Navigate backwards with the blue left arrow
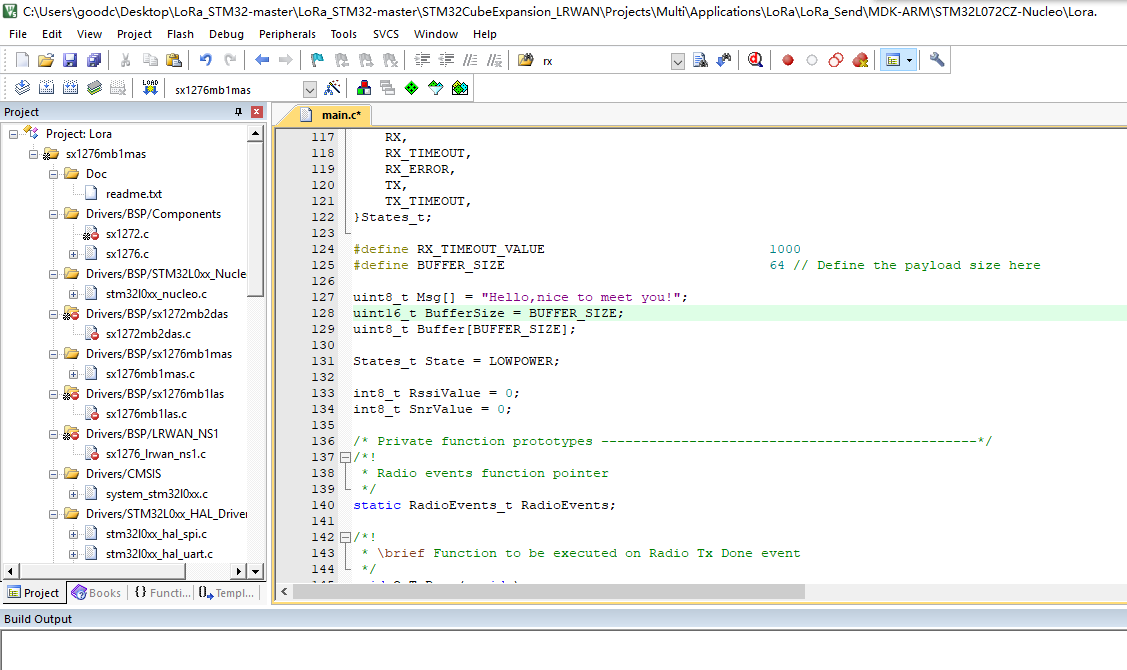This screenshot has width=1127, height=670. (x=262, y=60)
